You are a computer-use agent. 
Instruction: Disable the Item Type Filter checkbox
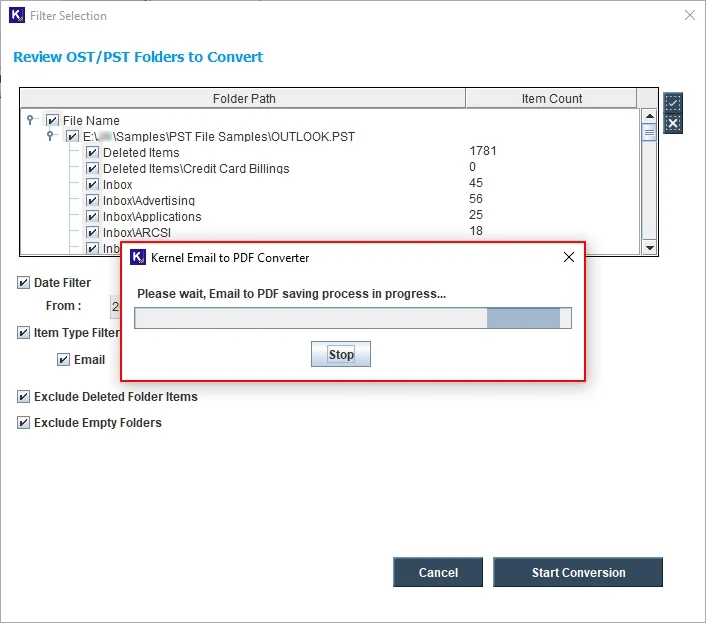23,333
